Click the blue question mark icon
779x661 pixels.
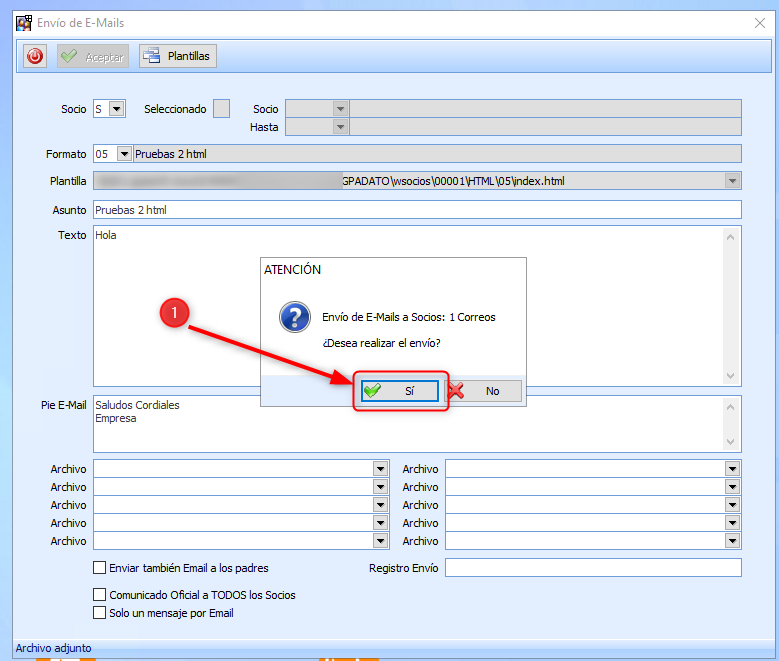coord(292,318)
